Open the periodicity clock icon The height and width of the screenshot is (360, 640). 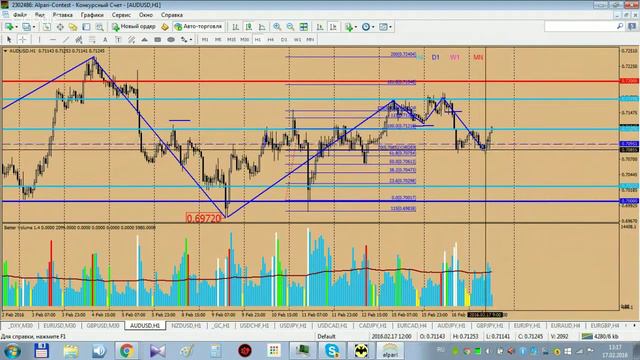click(366, 27)
